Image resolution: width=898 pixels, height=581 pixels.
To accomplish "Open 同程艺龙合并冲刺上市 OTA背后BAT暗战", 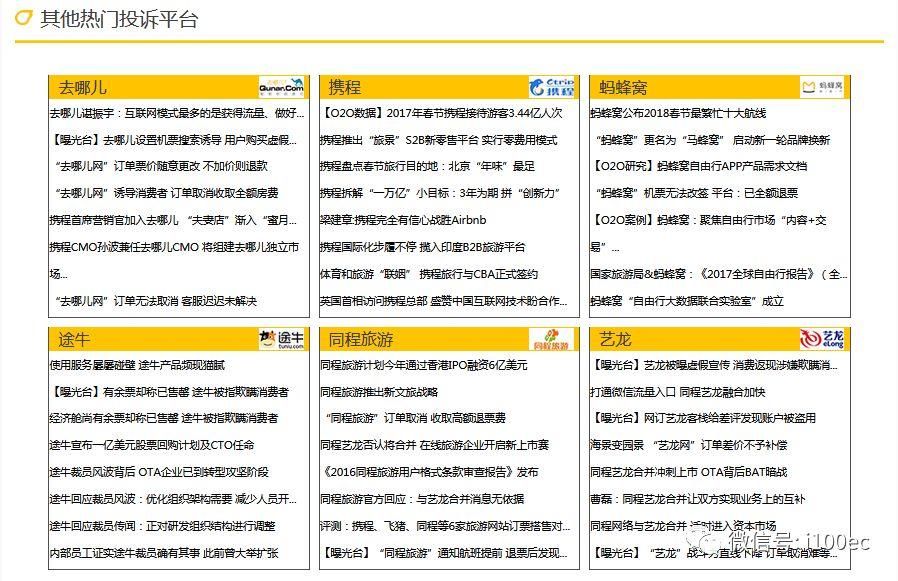I will pos(689,472).
